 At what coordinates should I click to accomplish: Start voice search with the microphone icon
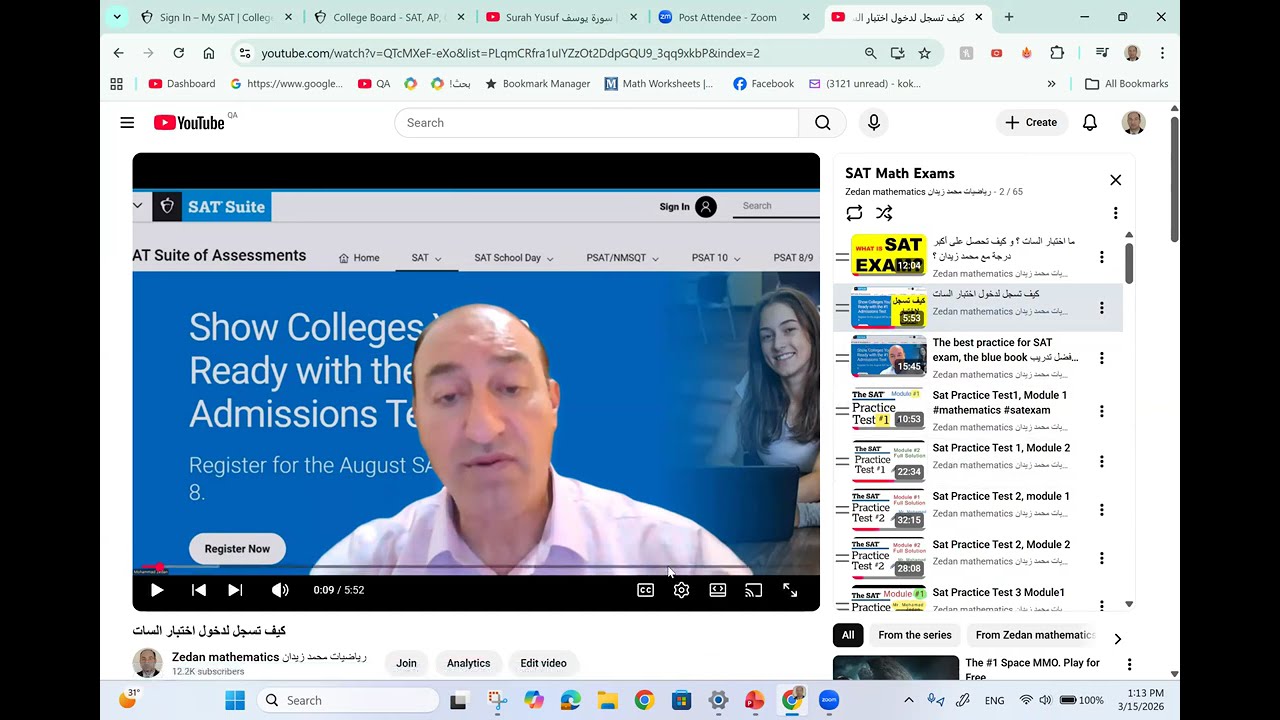[x=874, y=123]
